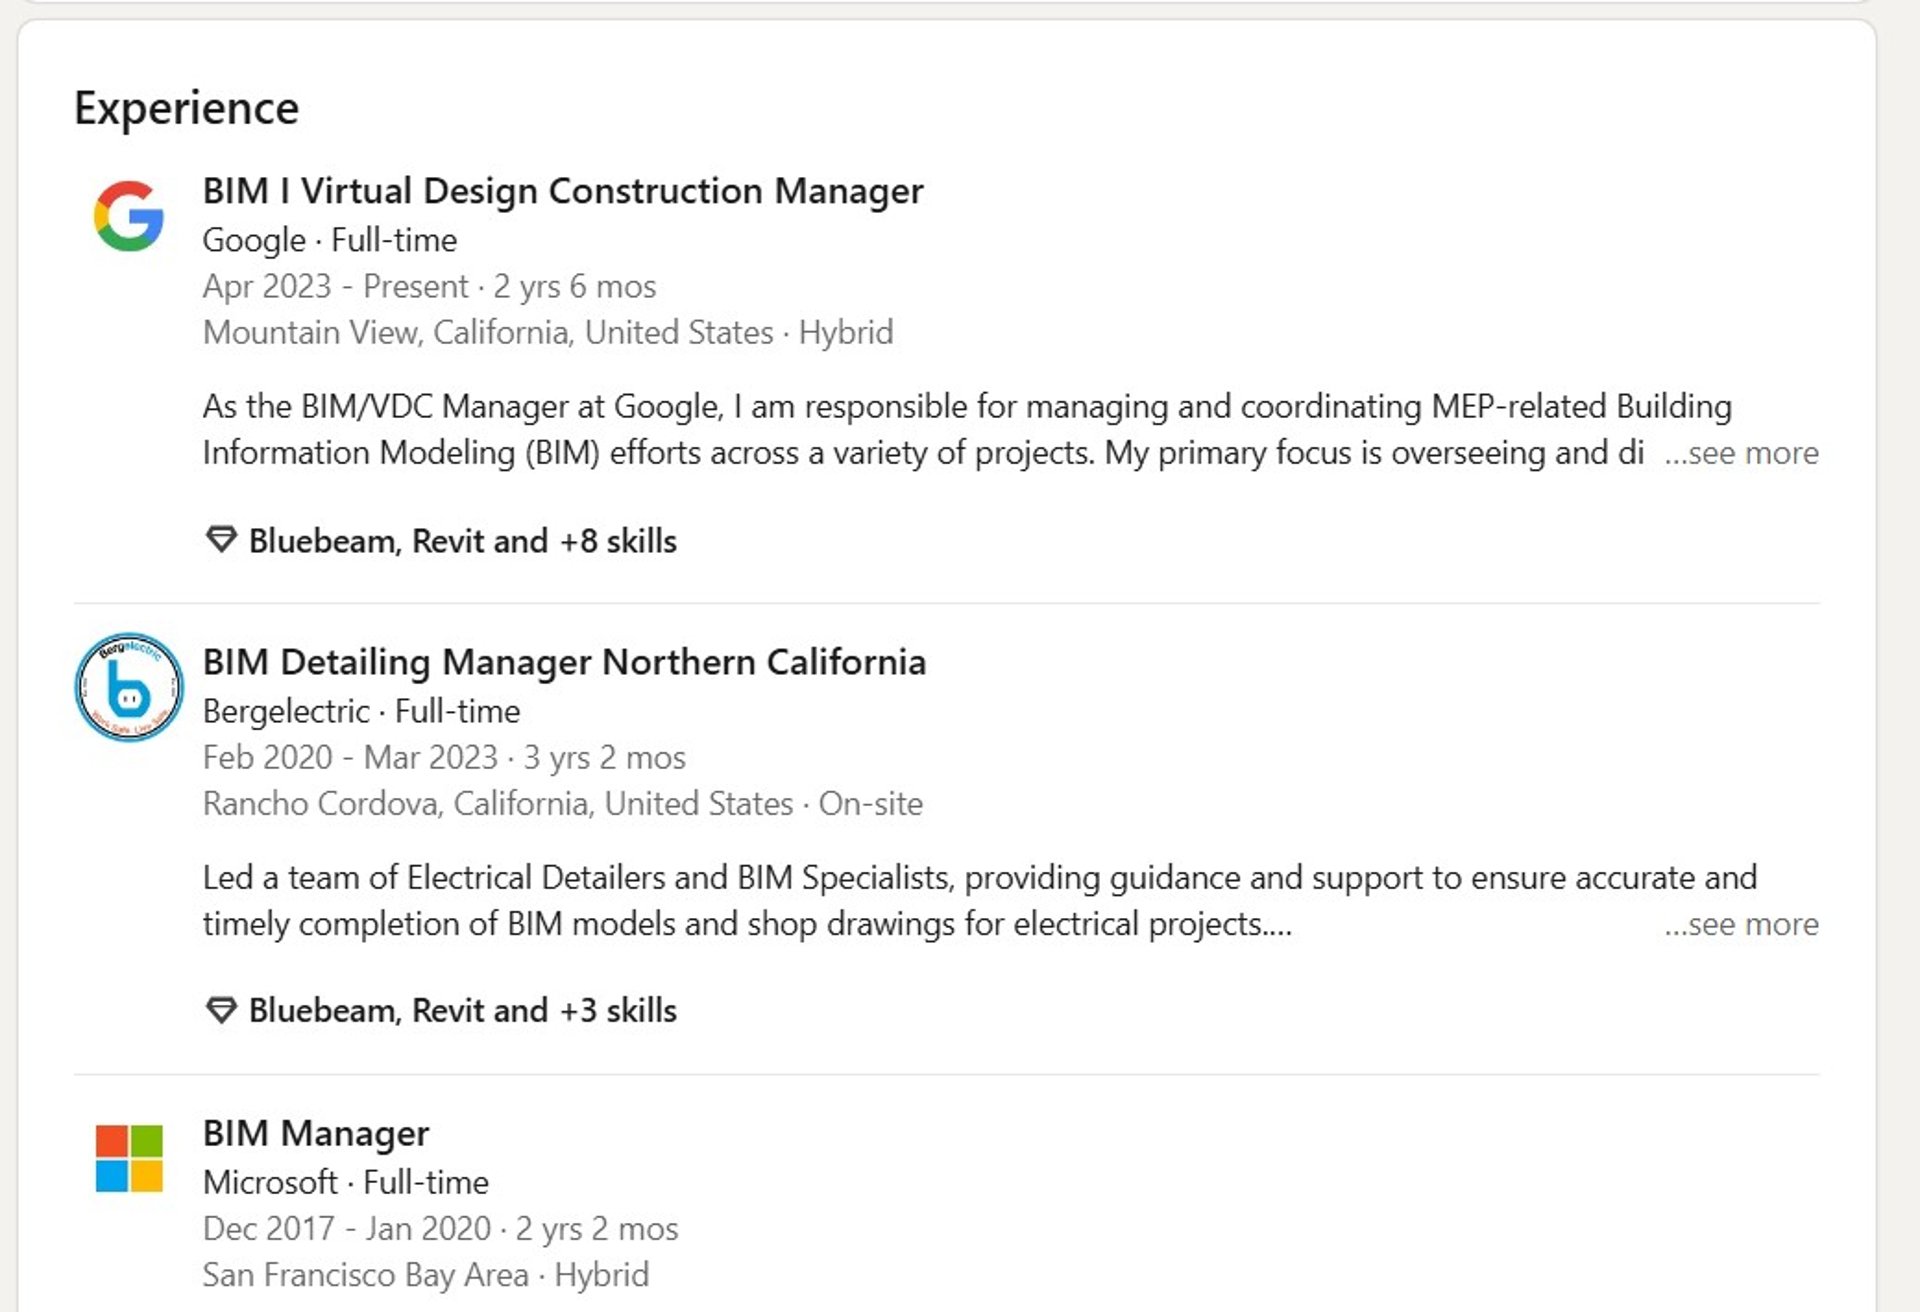Viewport: 1920px width, 1312px height.
Task: Expand the Google role description with see more
Action: coord(1741,453)
